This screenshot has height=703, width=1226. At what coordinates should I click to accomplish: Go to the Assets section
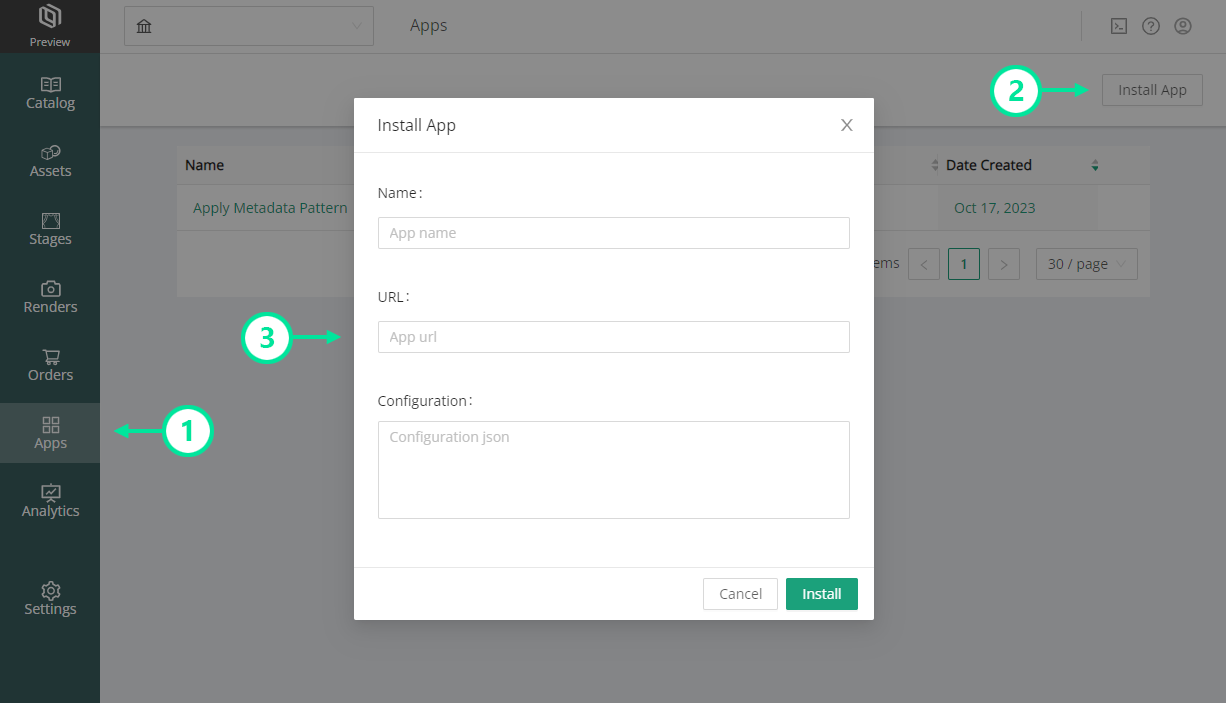click(x=50, y=161)
